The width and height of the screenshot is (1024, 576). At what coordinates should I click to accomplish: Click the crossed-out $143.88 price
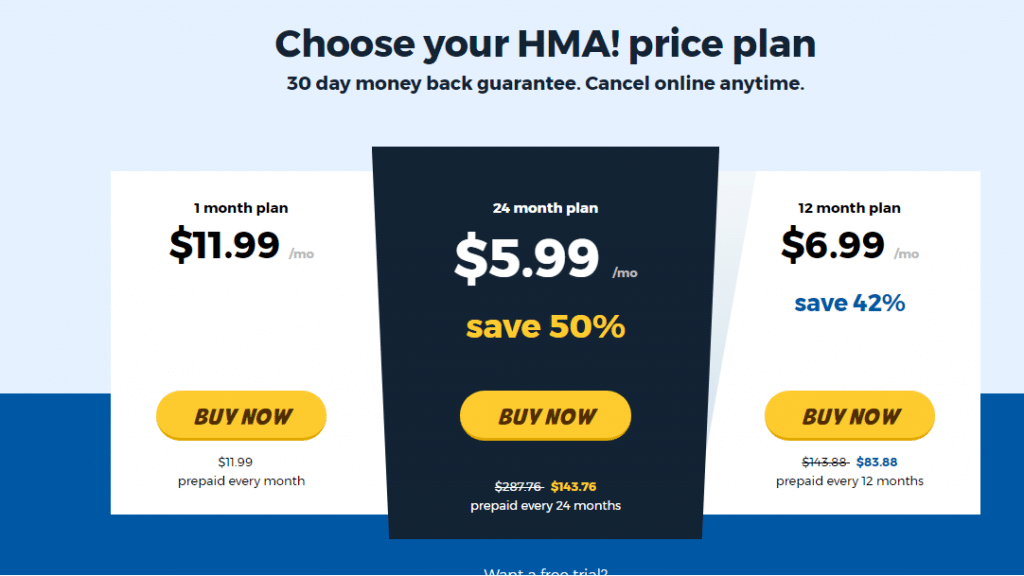pyautogui.click(x=825, y=462)
